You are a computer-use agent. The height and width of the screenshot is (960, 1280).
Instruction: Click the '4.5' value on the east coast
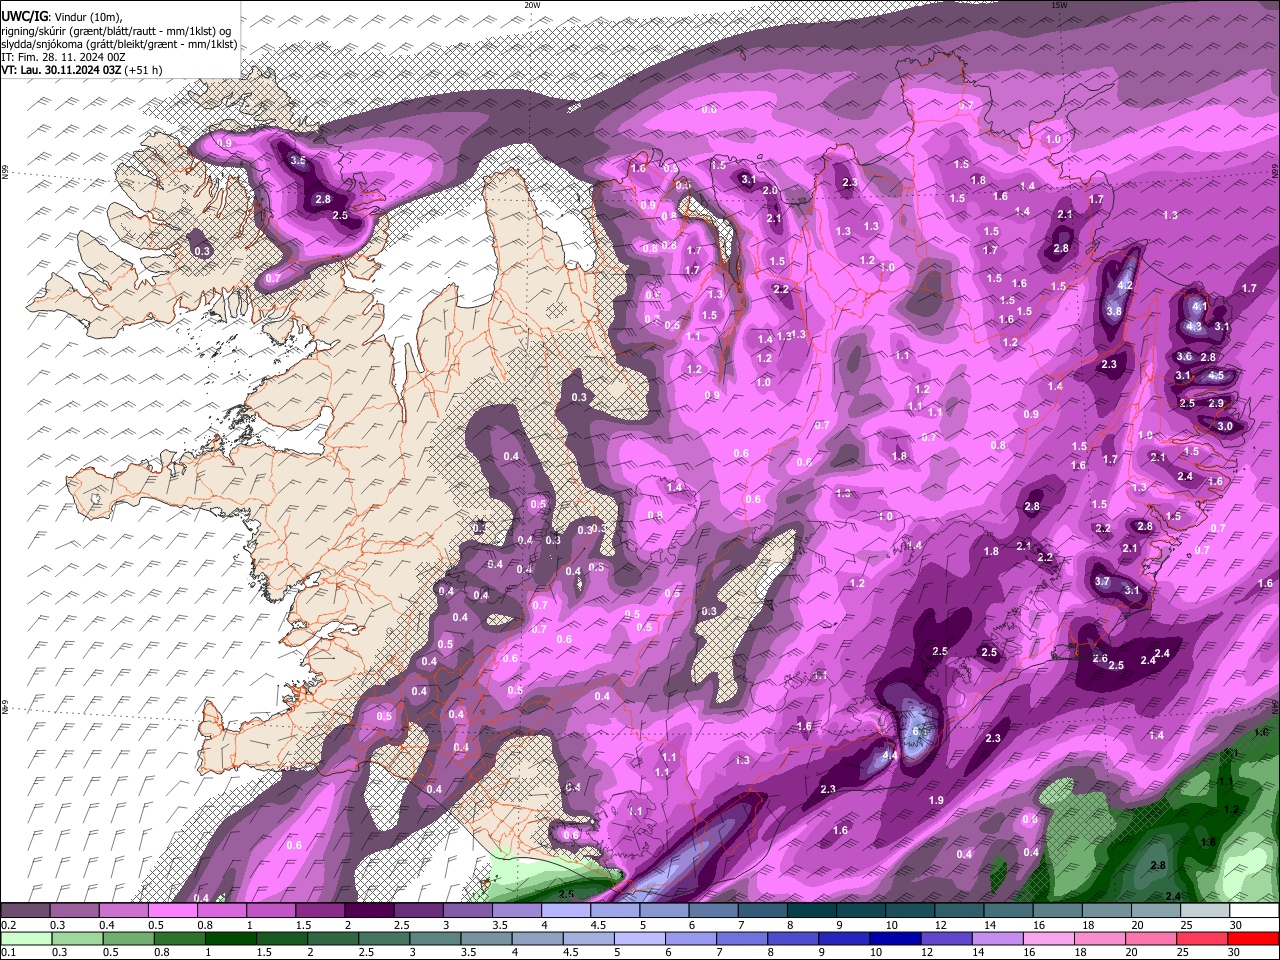tap(1217, 376)
